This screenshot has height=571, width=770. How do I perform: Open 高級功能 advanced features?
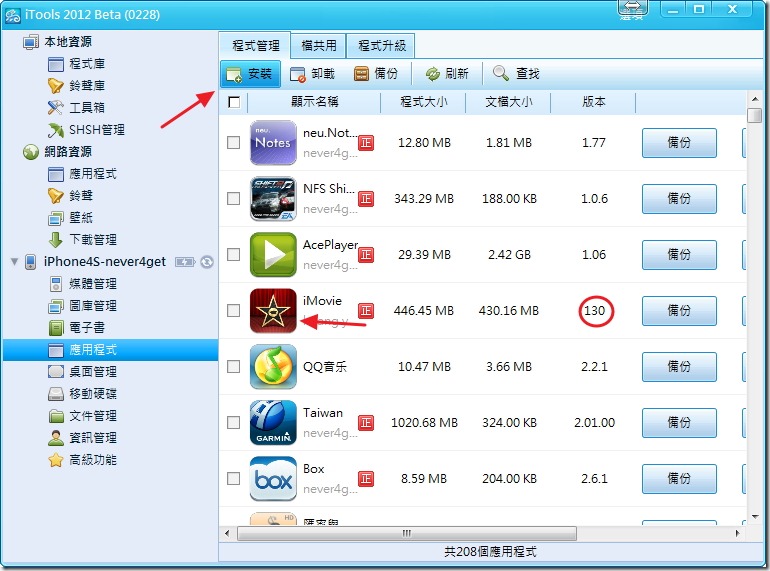pyautogui.click(x=82, y=460)
